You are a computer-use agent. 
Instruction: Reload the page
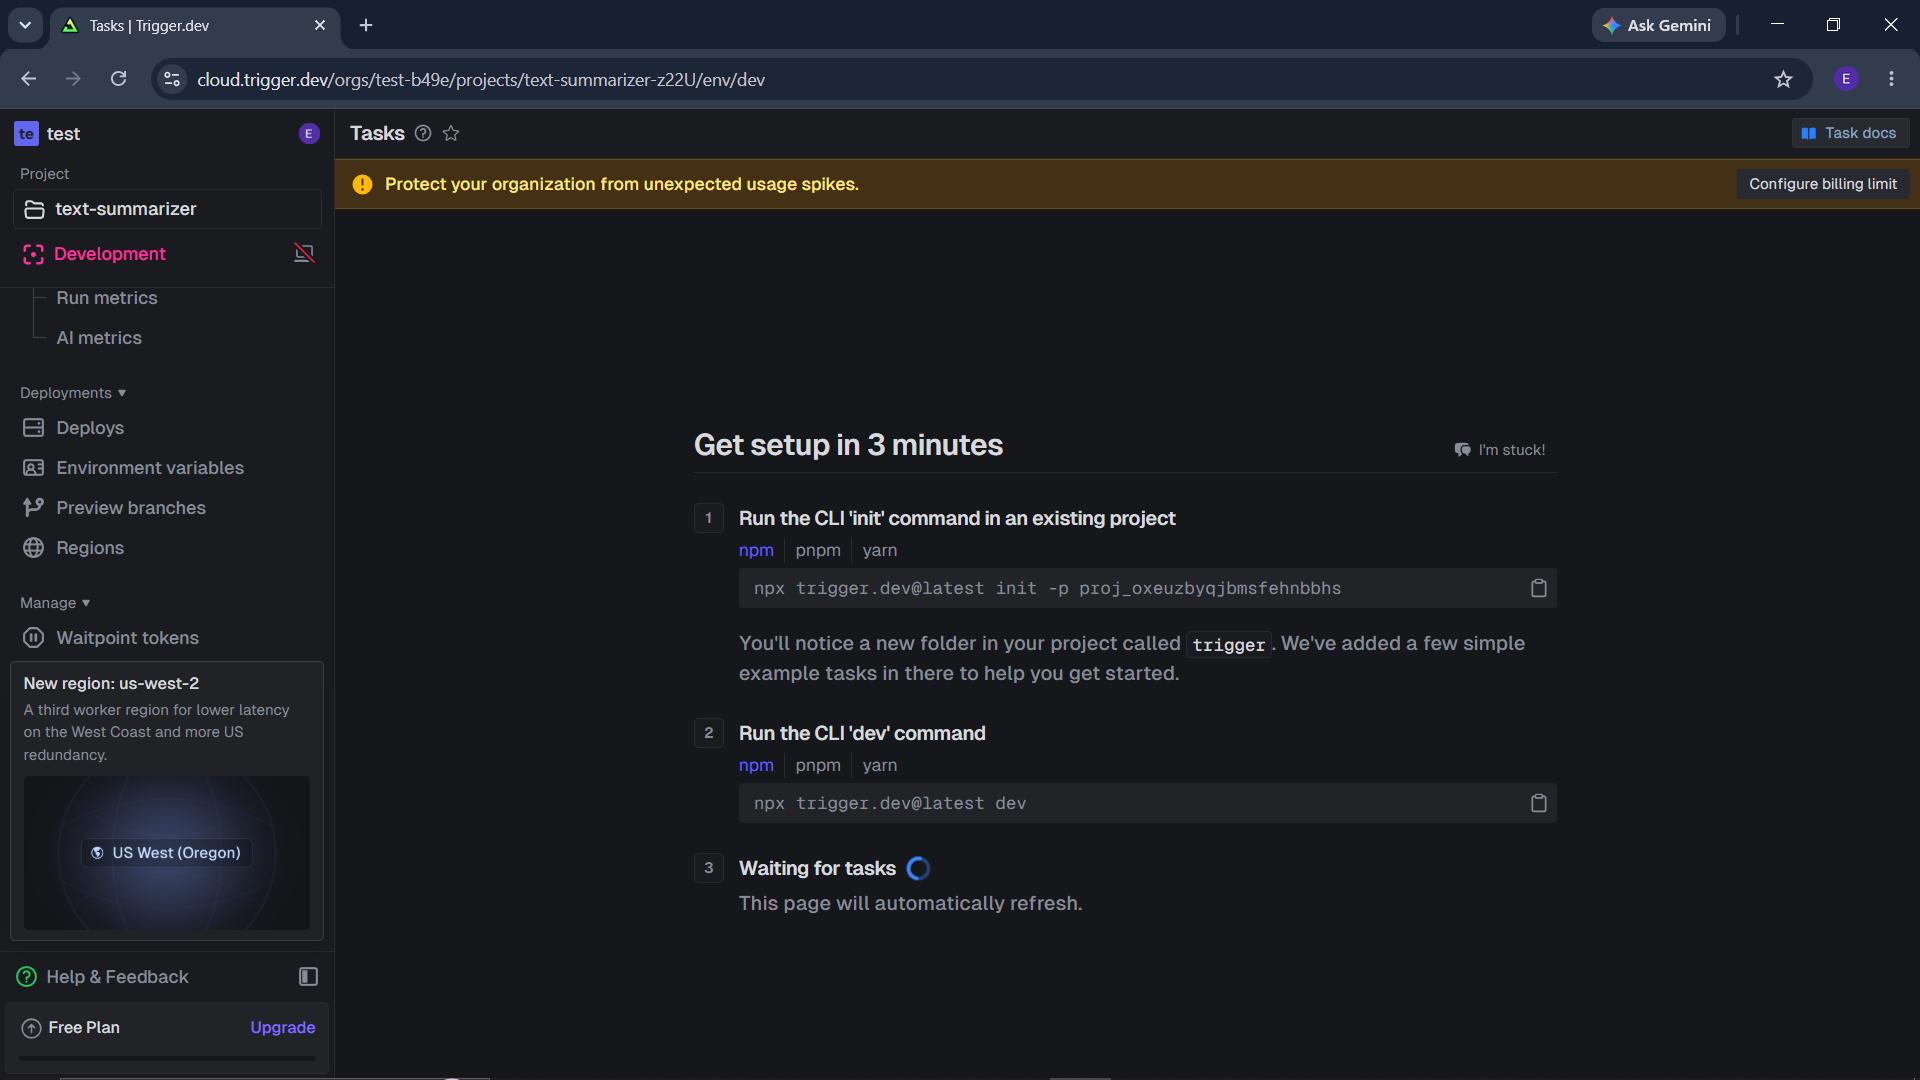[x=118, y=79]
